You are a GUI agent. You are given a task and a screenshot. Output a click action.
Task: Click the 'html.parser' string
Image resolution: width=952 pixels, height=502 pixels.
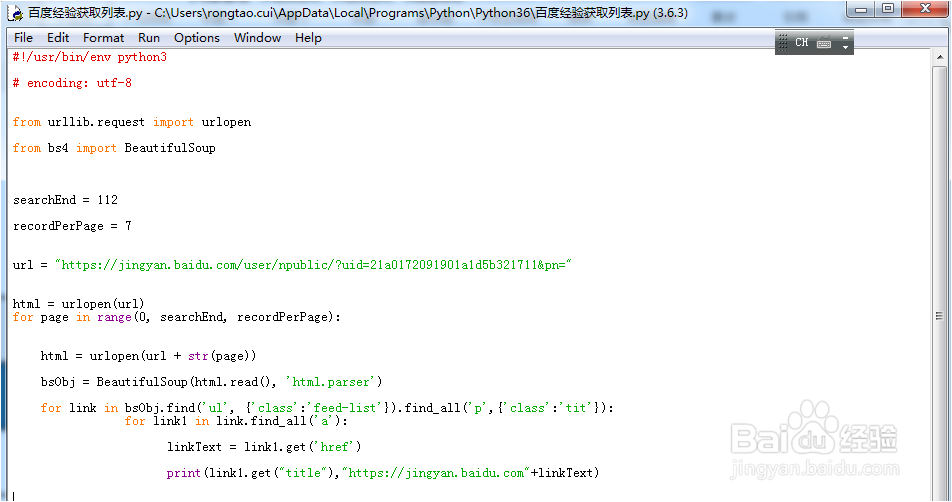pyautogui.click(x=330, y=382)
